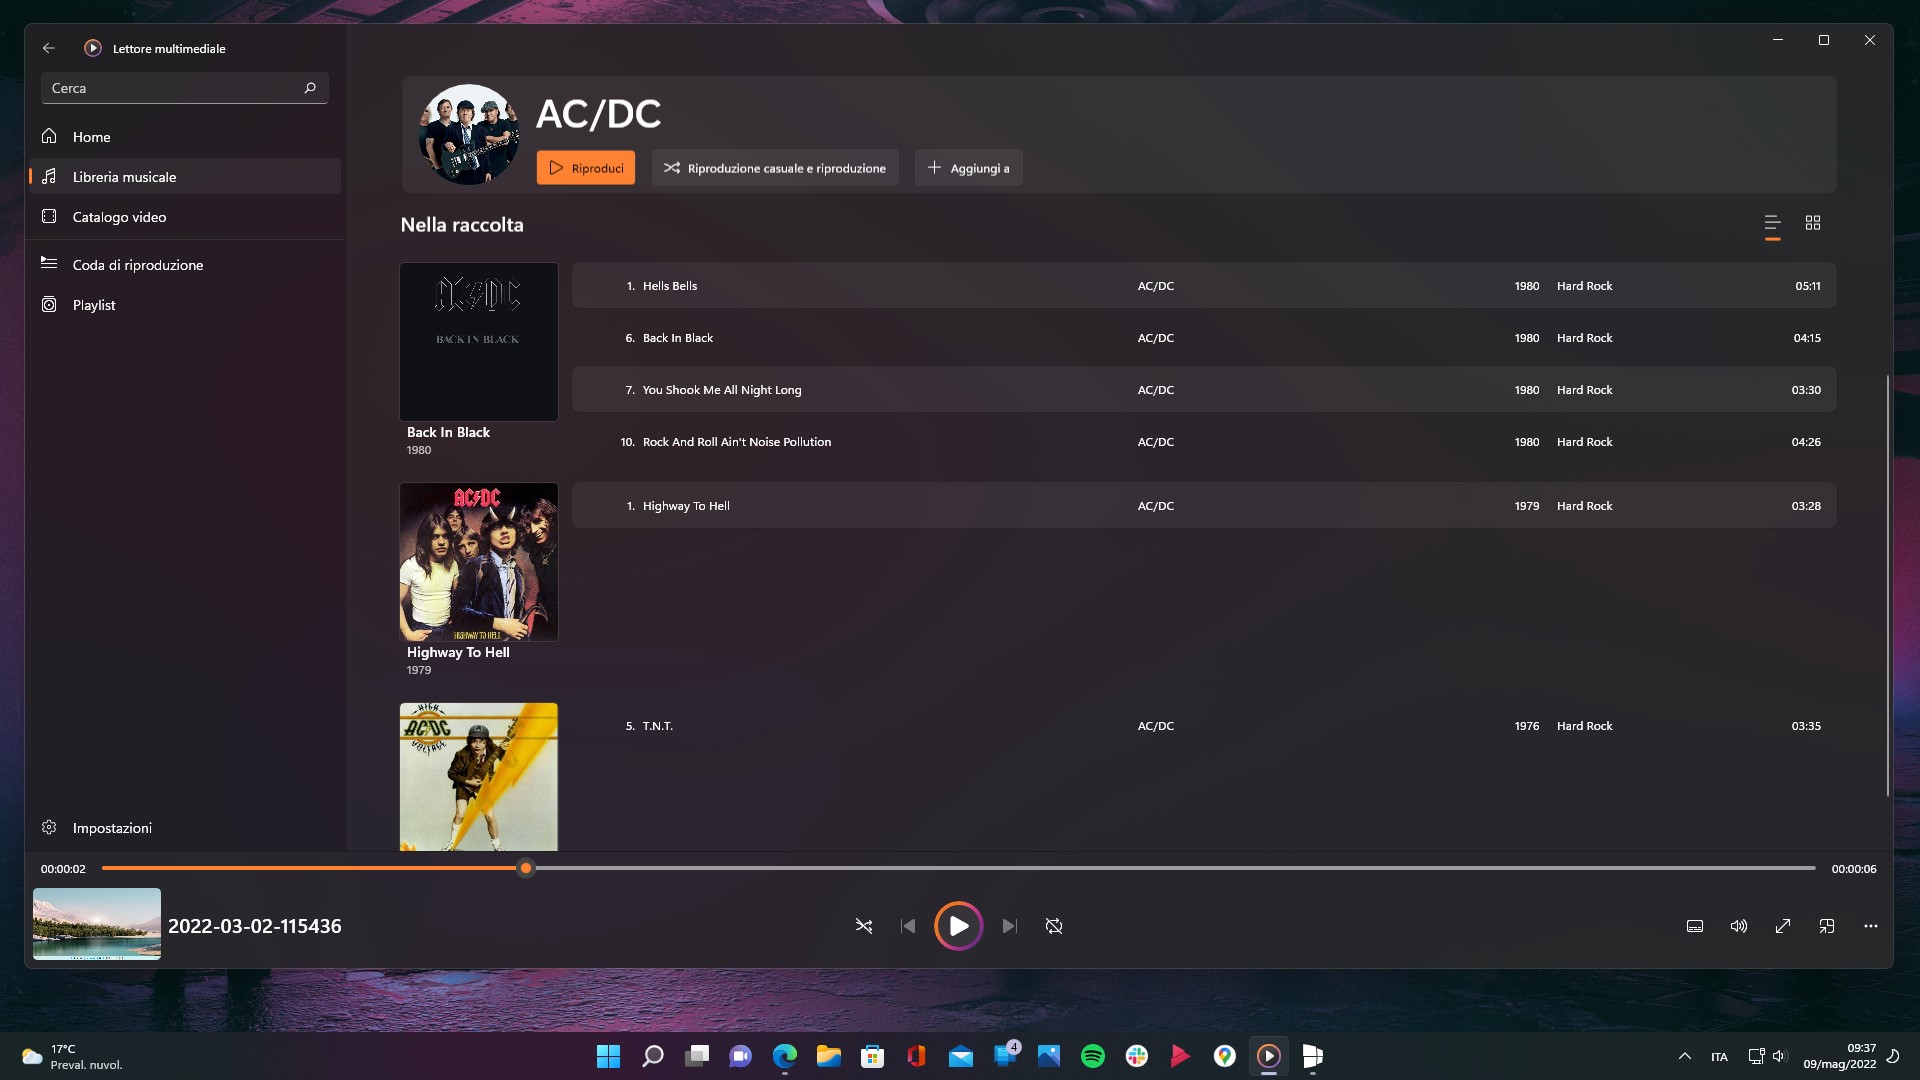
Task: Open Slack from taskbar
Action: coord(1137,1056)
